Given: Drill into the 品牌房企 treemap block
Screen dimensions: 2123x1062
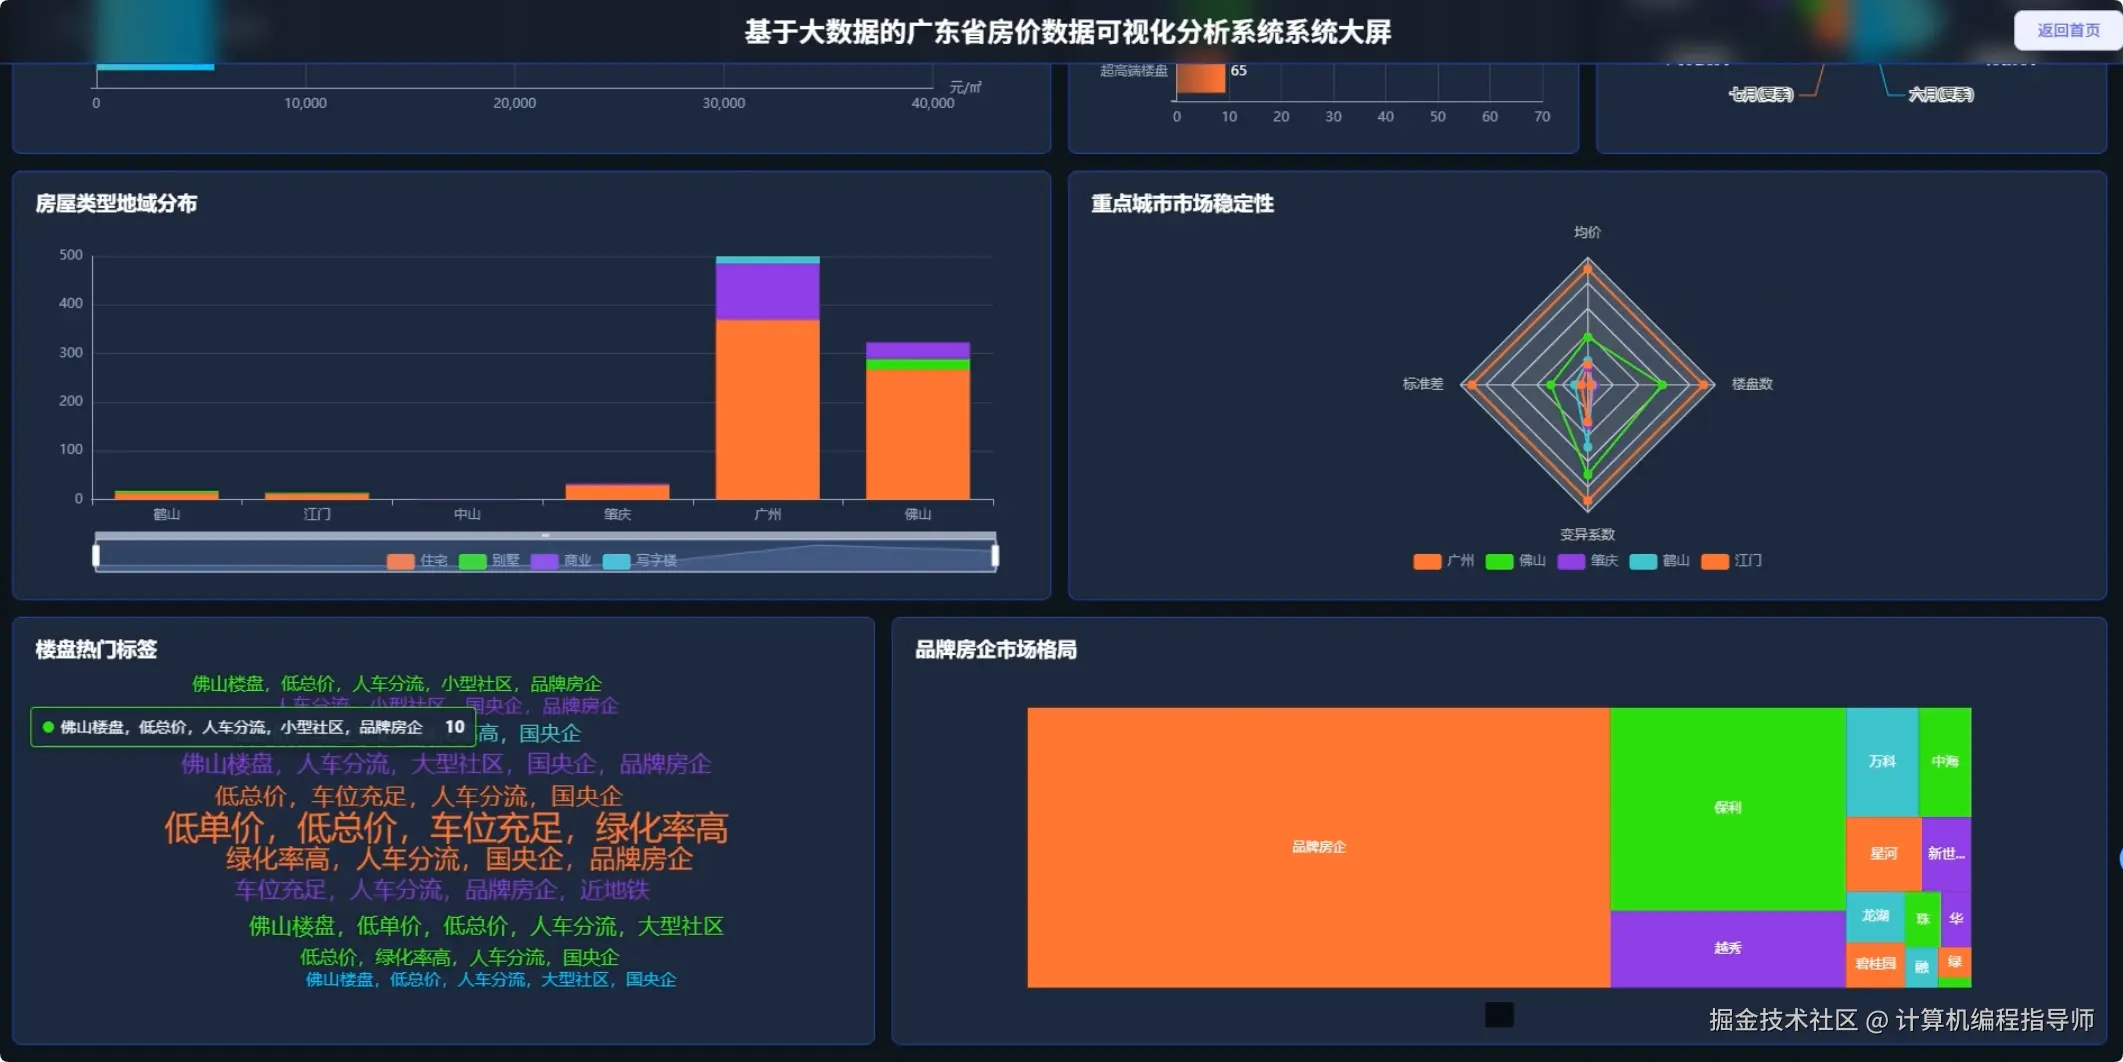Looking at the screenshot, I should tap(1318, 845).
